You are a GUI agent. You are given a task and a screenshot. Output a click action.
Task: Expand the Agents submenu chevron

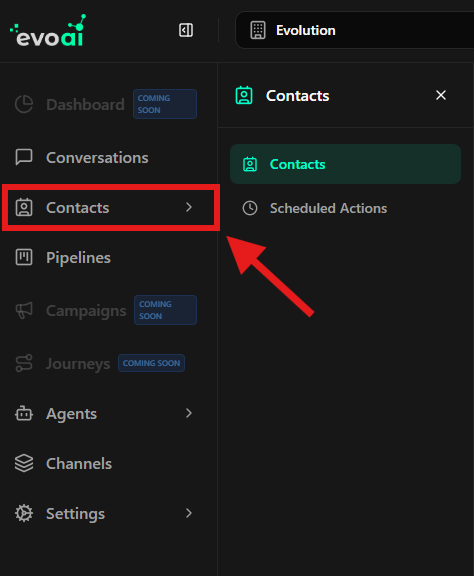(189, 413)
